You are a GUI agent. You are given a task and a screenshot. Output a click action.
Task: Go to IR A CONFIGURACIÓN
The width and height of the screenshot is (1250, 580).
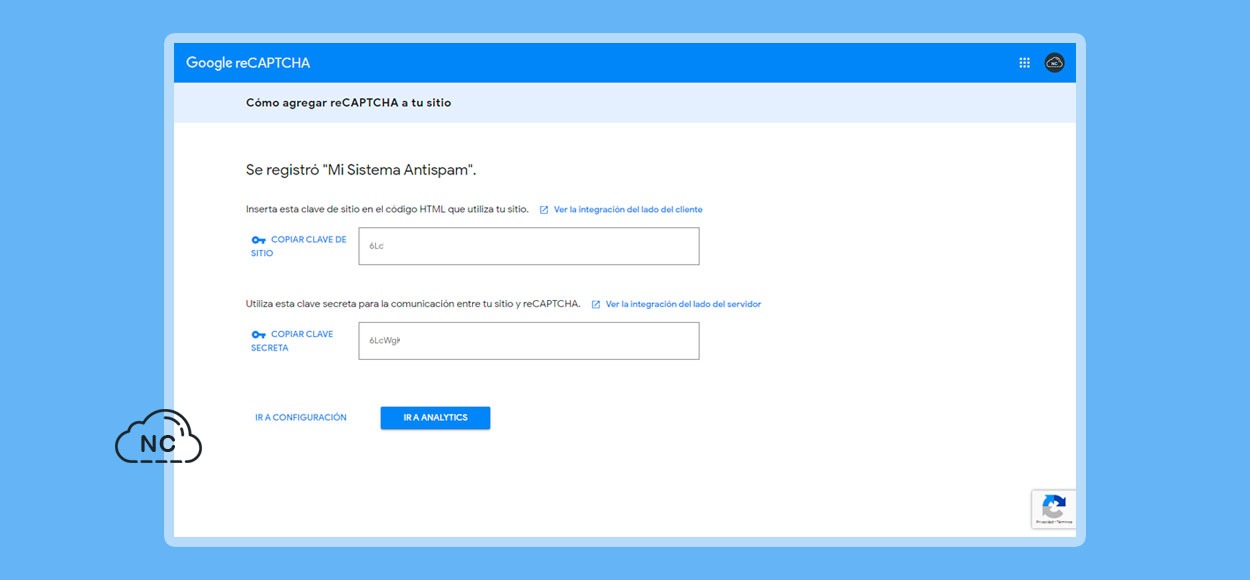301,418
